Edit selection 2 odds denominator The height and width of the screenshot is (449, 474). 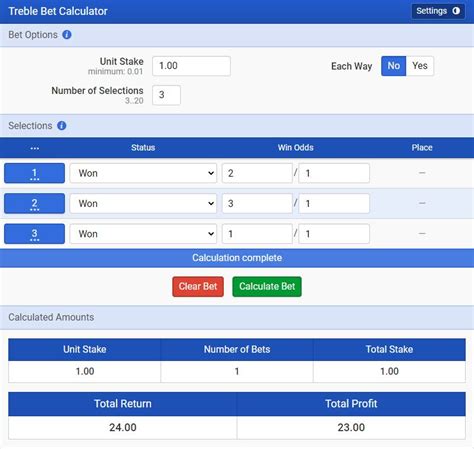(334, 203)
